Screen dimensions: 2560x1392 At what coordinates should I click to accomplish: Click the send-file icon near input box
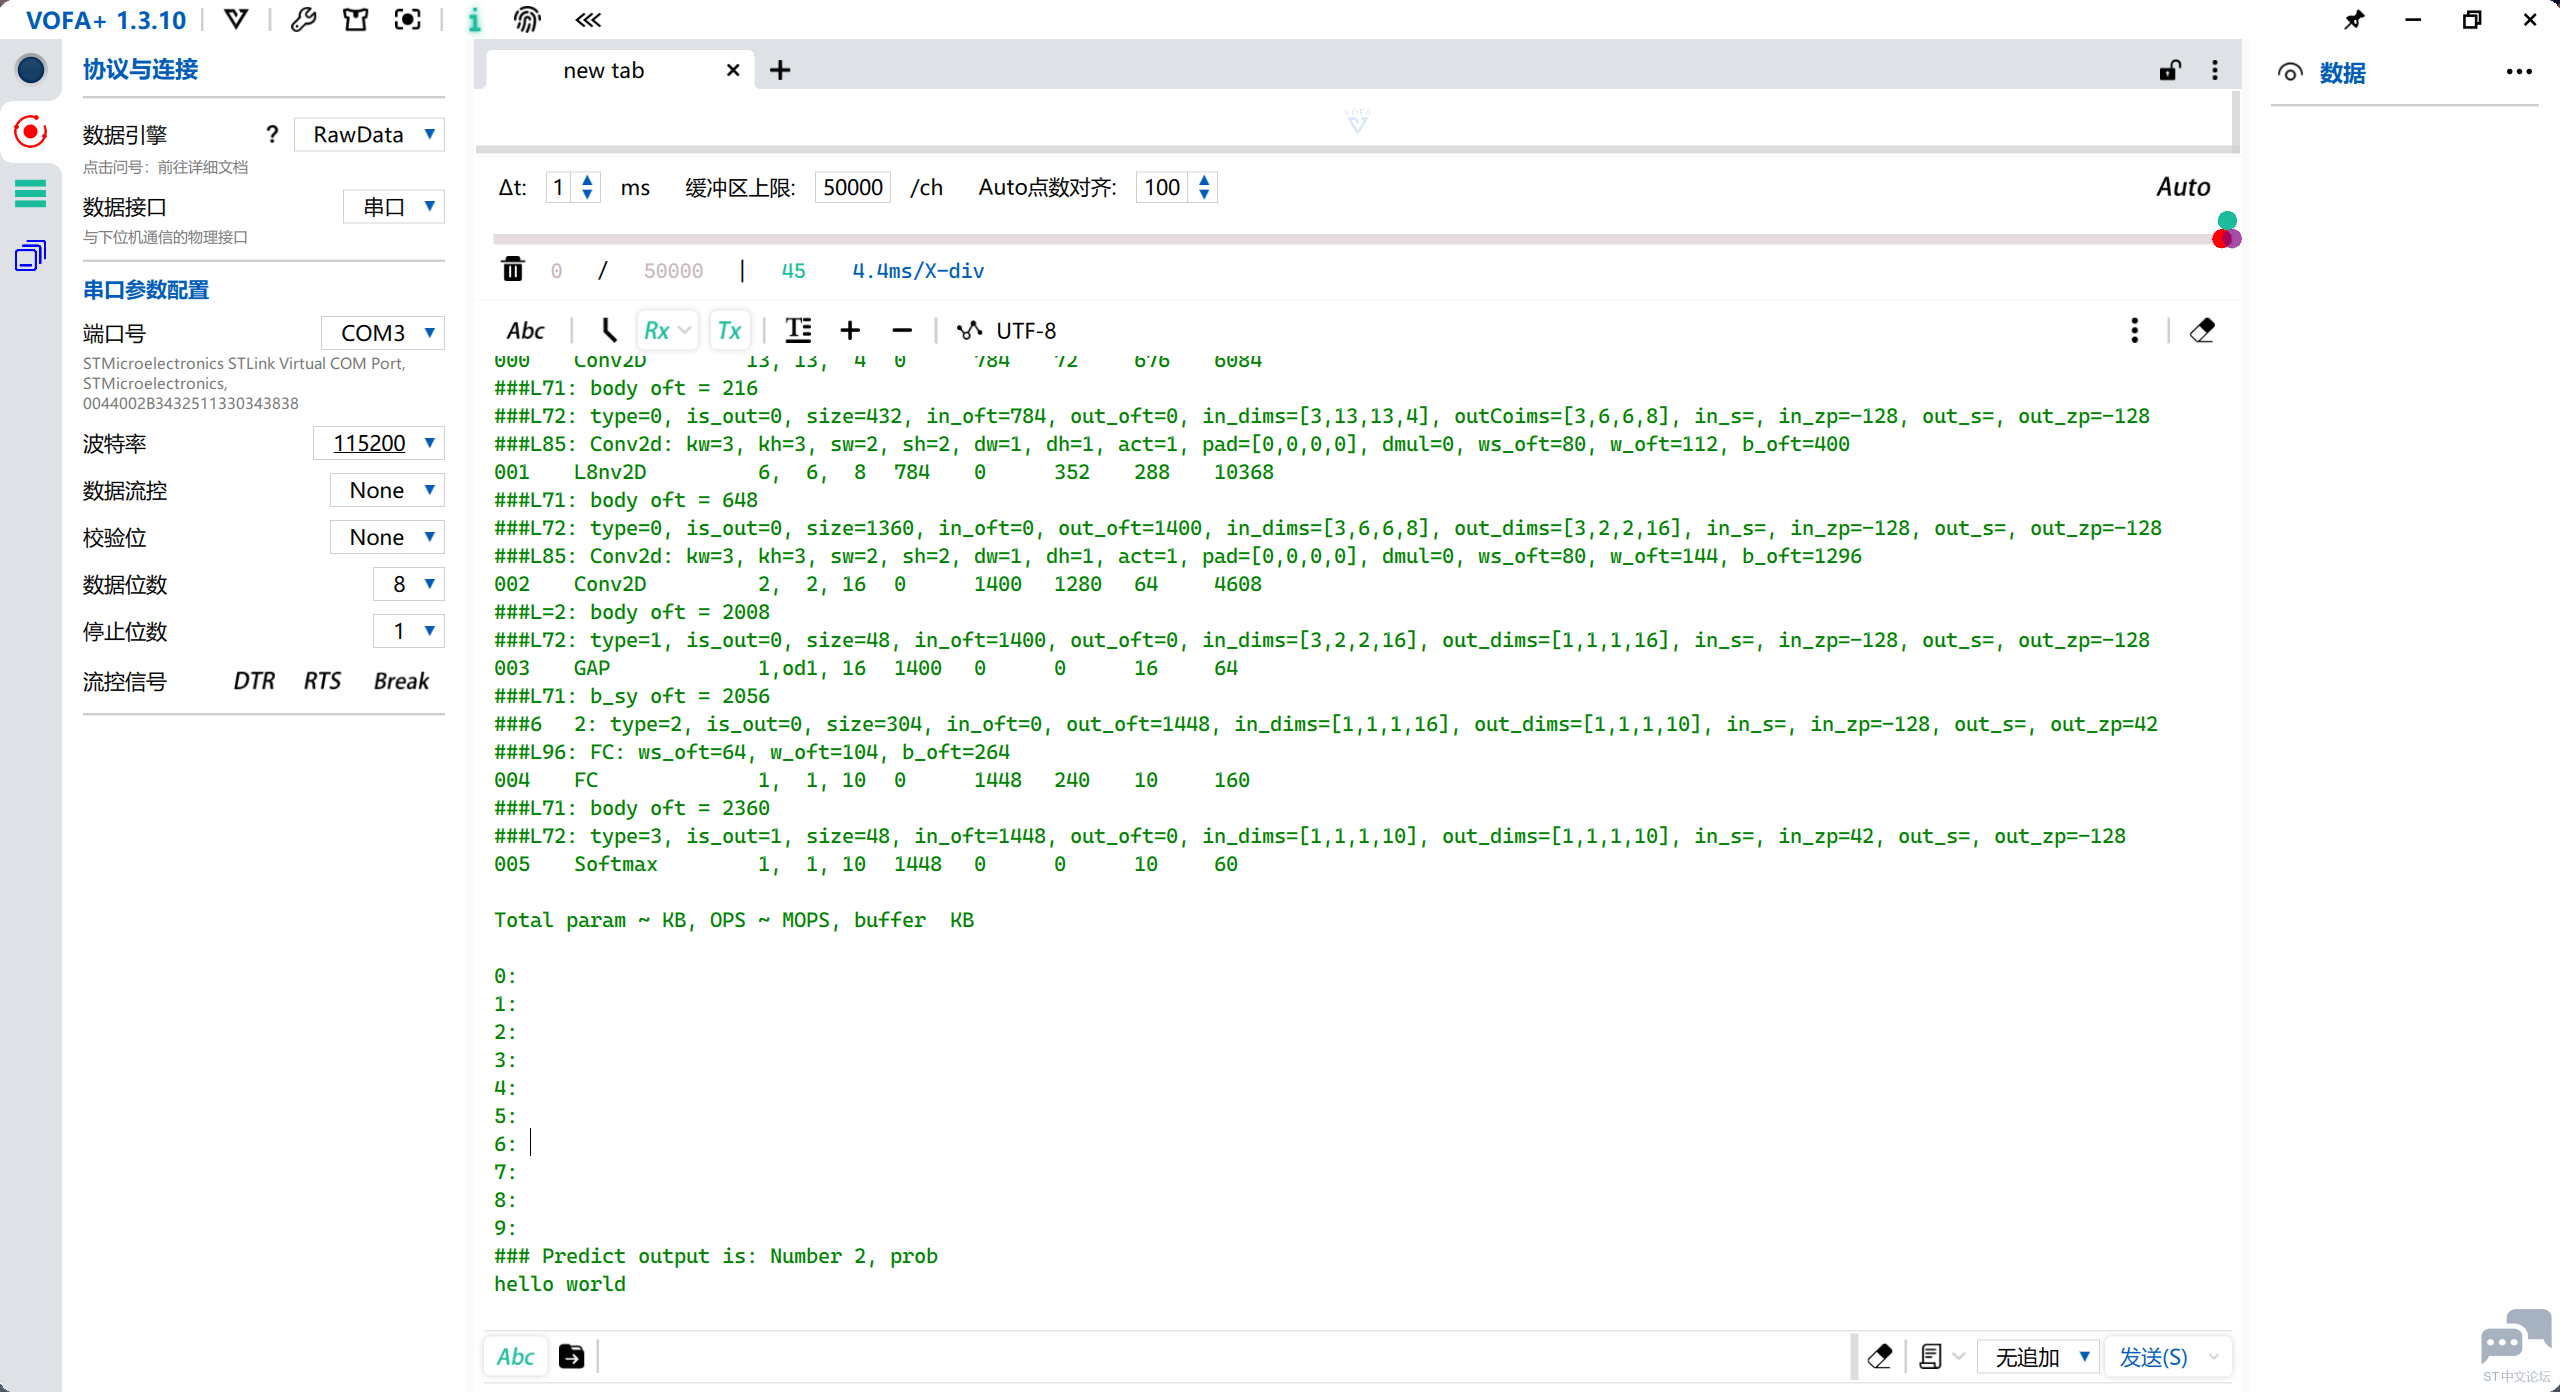[571, 1356]
